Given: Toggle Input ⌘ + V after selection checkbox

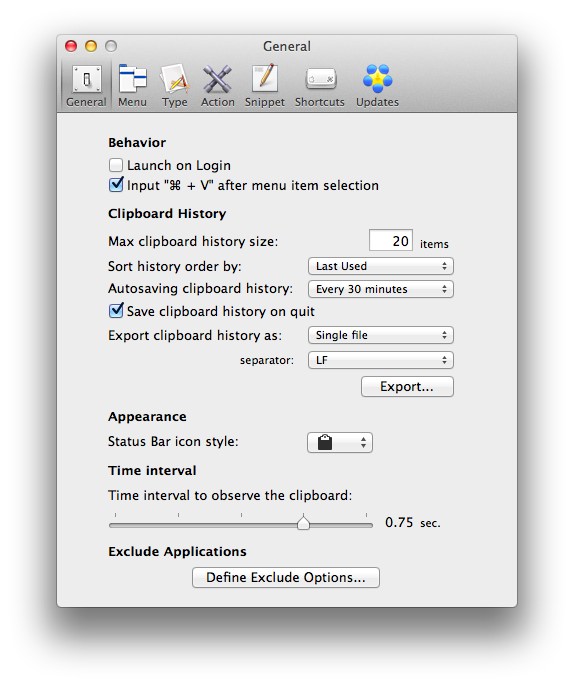Looking at the screenshot, I should 116,185.
